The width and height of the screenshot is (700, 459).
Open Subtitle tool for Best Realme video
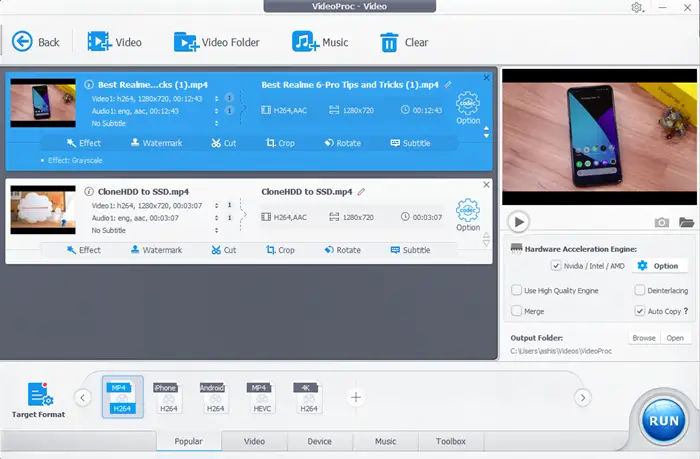410,143
